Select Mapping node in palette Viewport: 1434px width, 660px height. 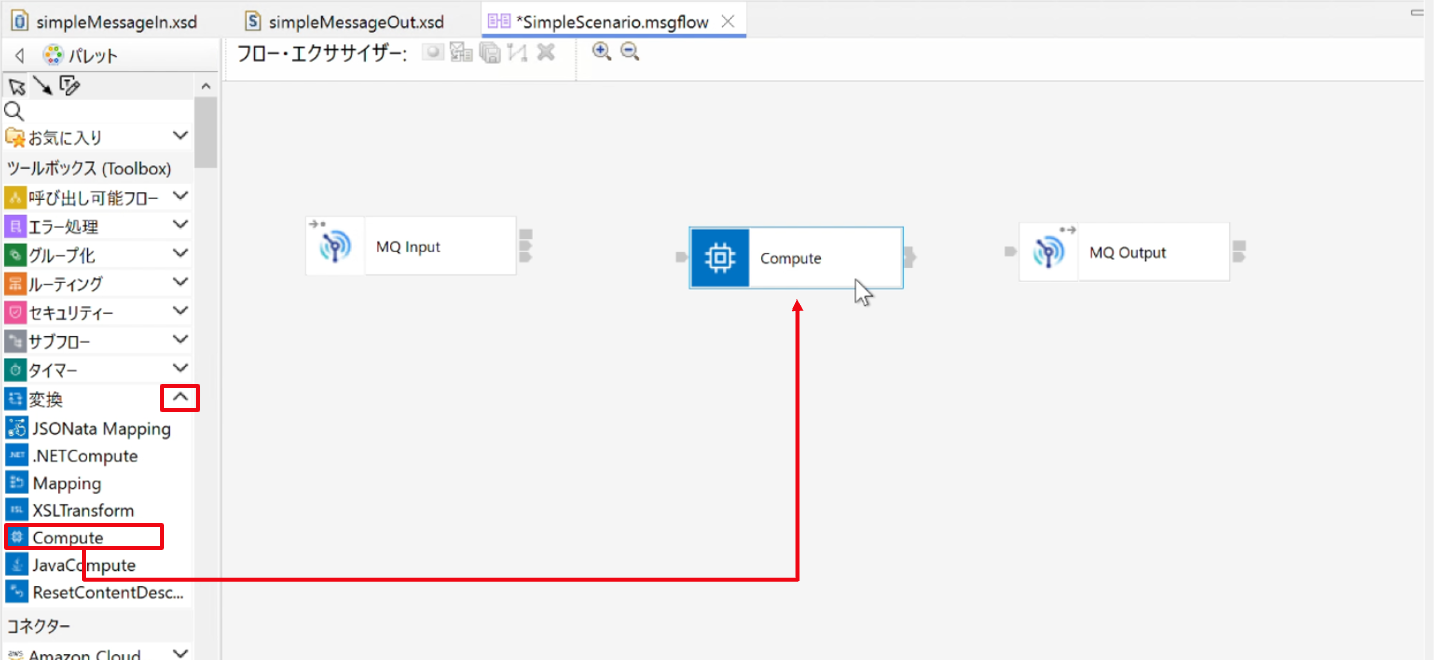(54, 483)
